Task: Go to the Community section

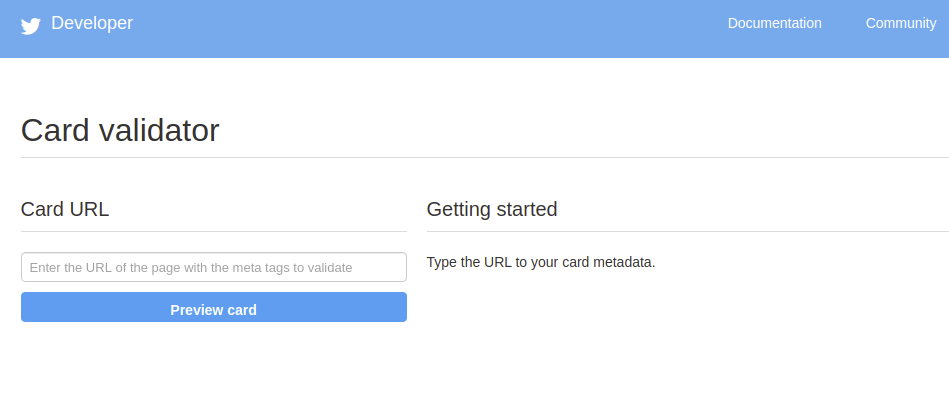Action: click(901, 23)
